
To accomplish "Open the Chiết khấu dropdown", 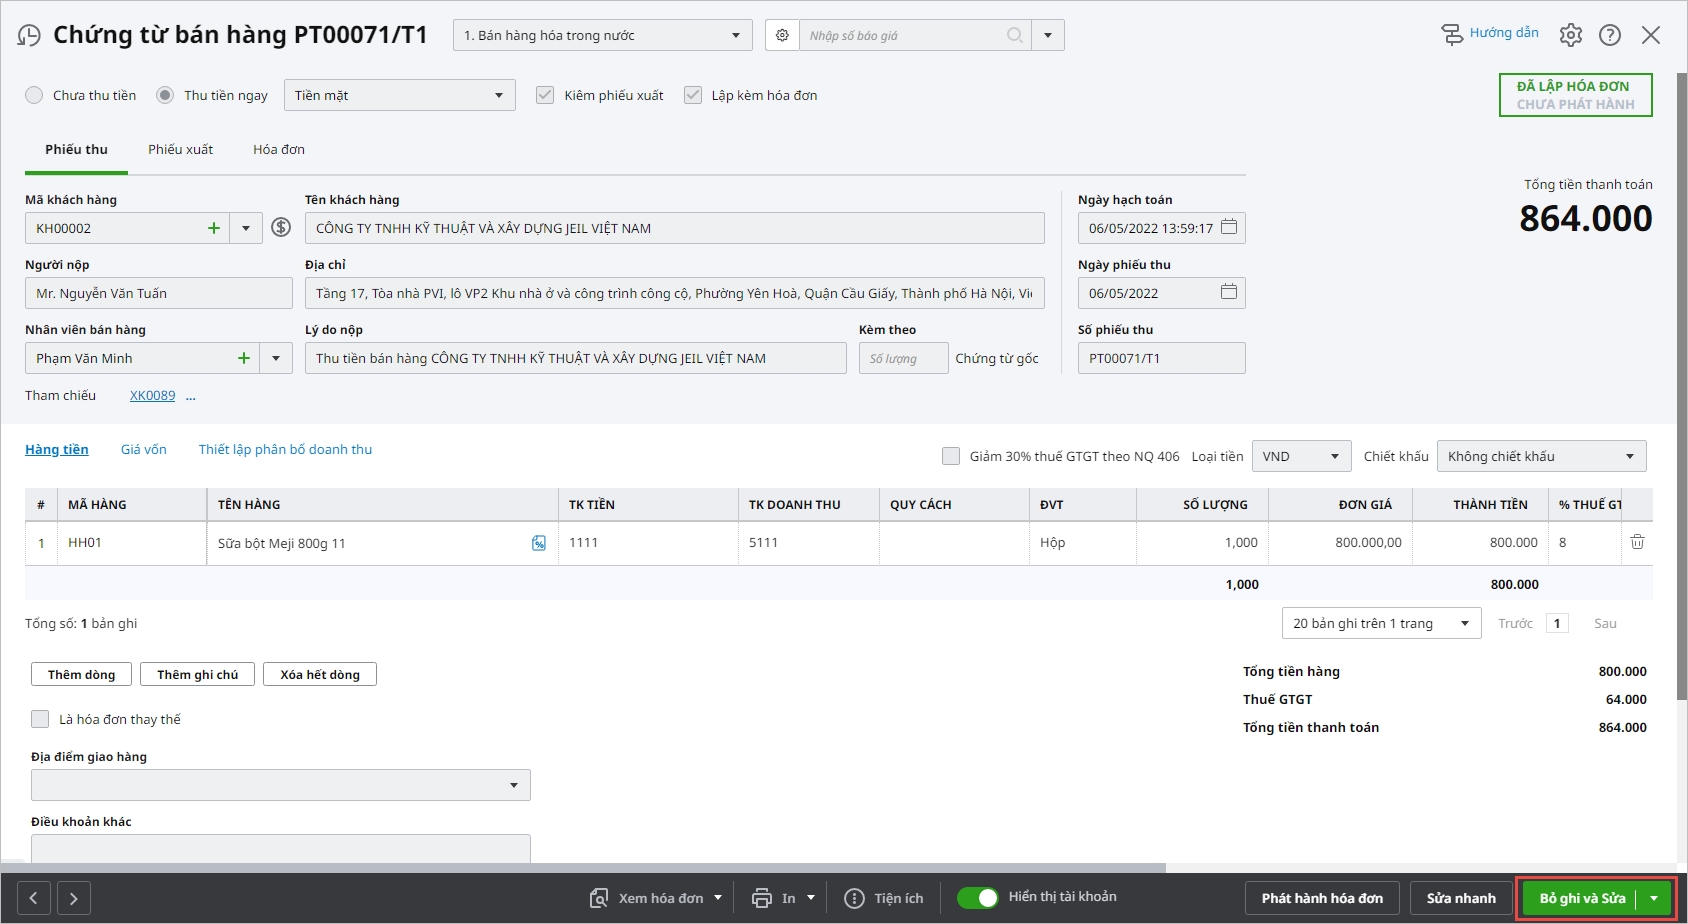I will click(x=1629, y=456).
